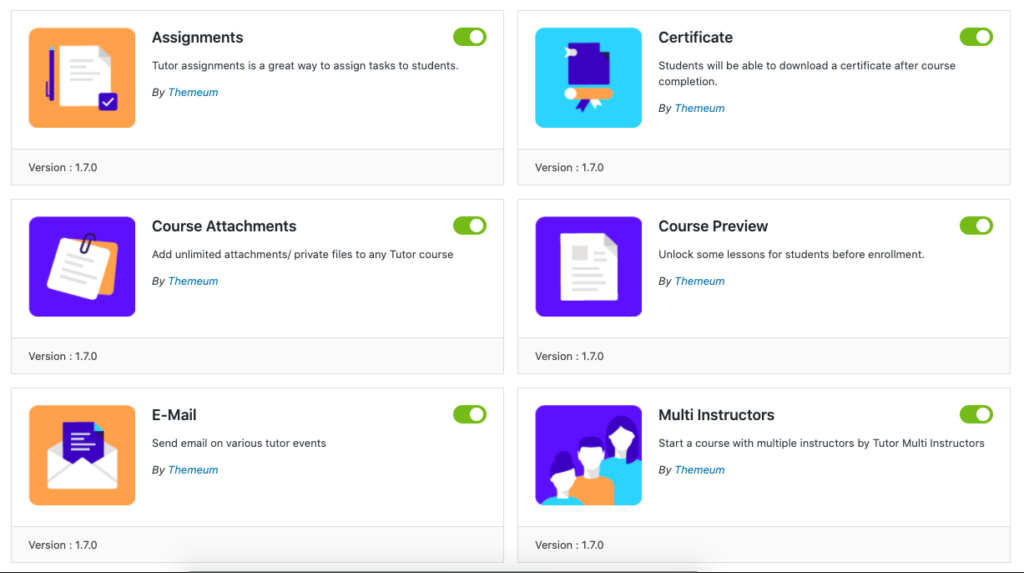Visit Themeum link under E-Mail

click(x=193, y=470)
